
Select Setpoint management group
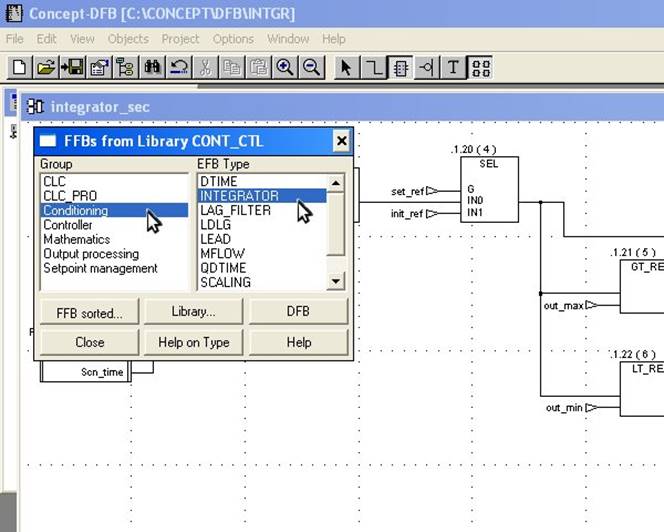(x=114, y=268)
